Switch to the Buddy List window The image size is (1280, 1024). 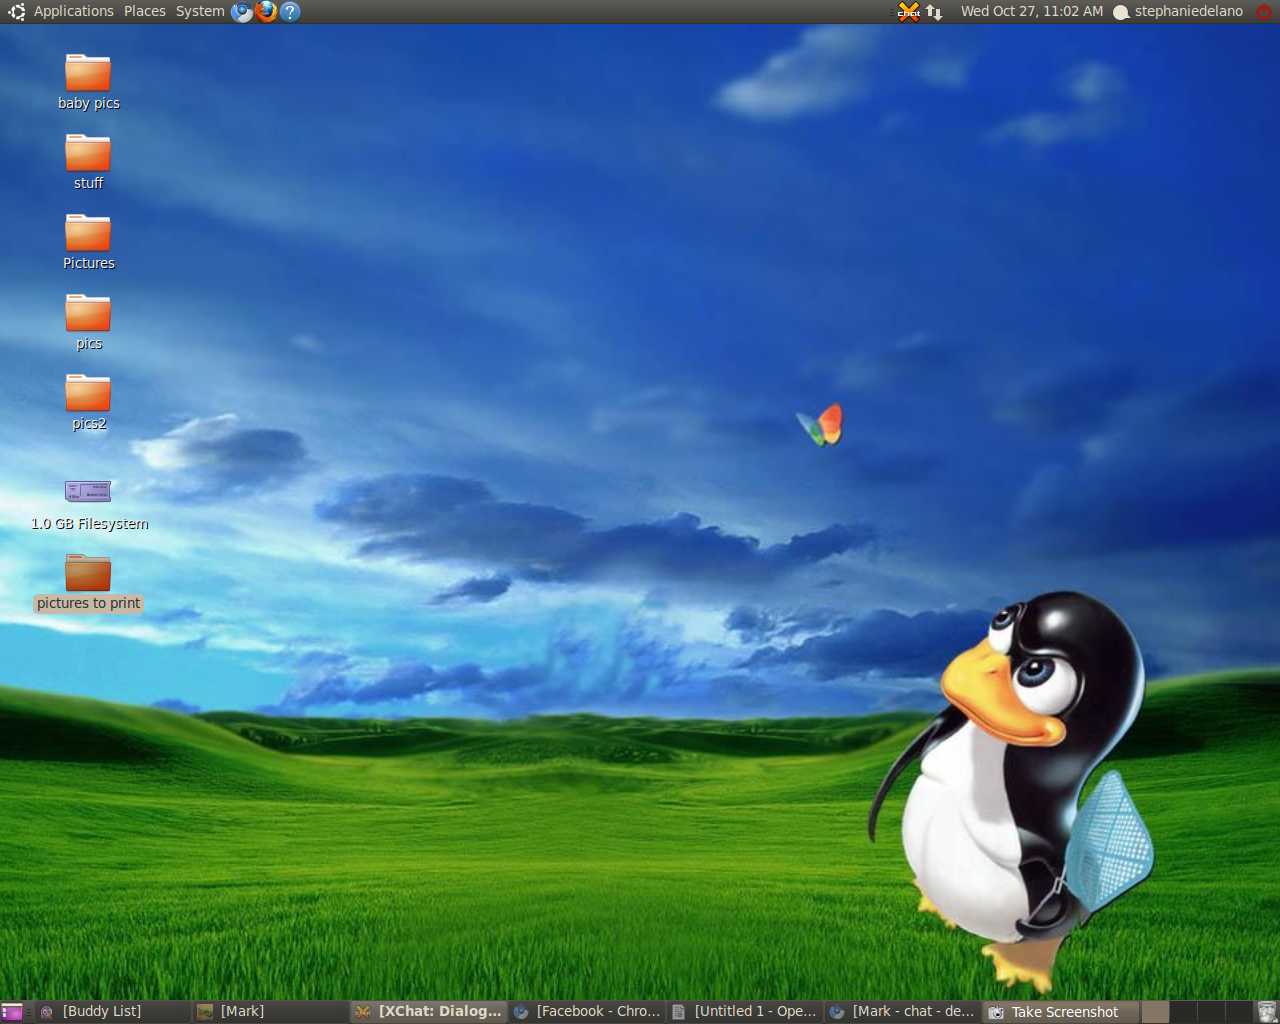click(101, 1012)
